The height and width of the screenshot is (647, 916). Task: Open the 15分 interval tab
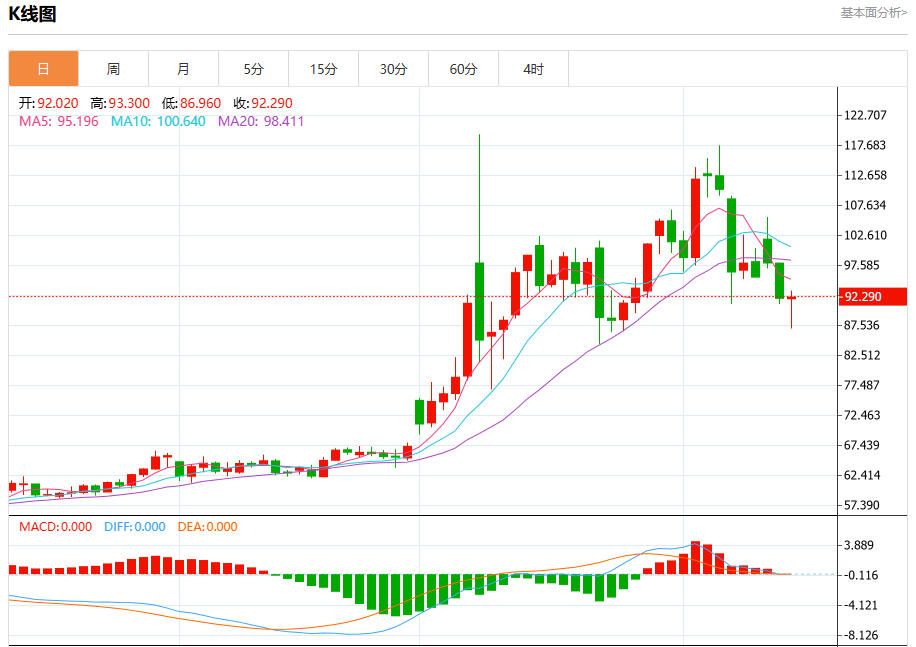point(324,69)
